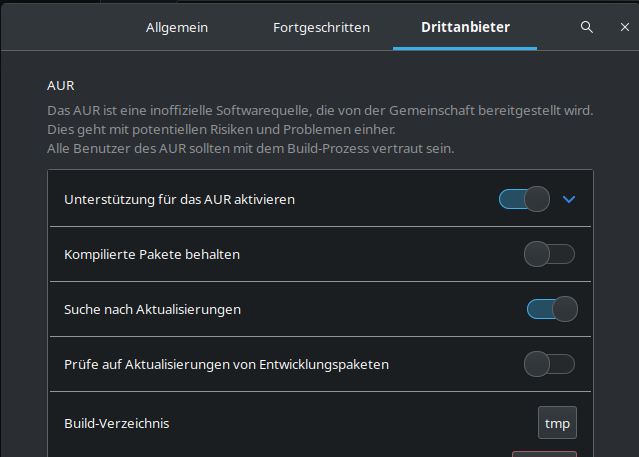The image size is (639, 457).
Task: Switch to the Allgemein tab
Action: 177,27
